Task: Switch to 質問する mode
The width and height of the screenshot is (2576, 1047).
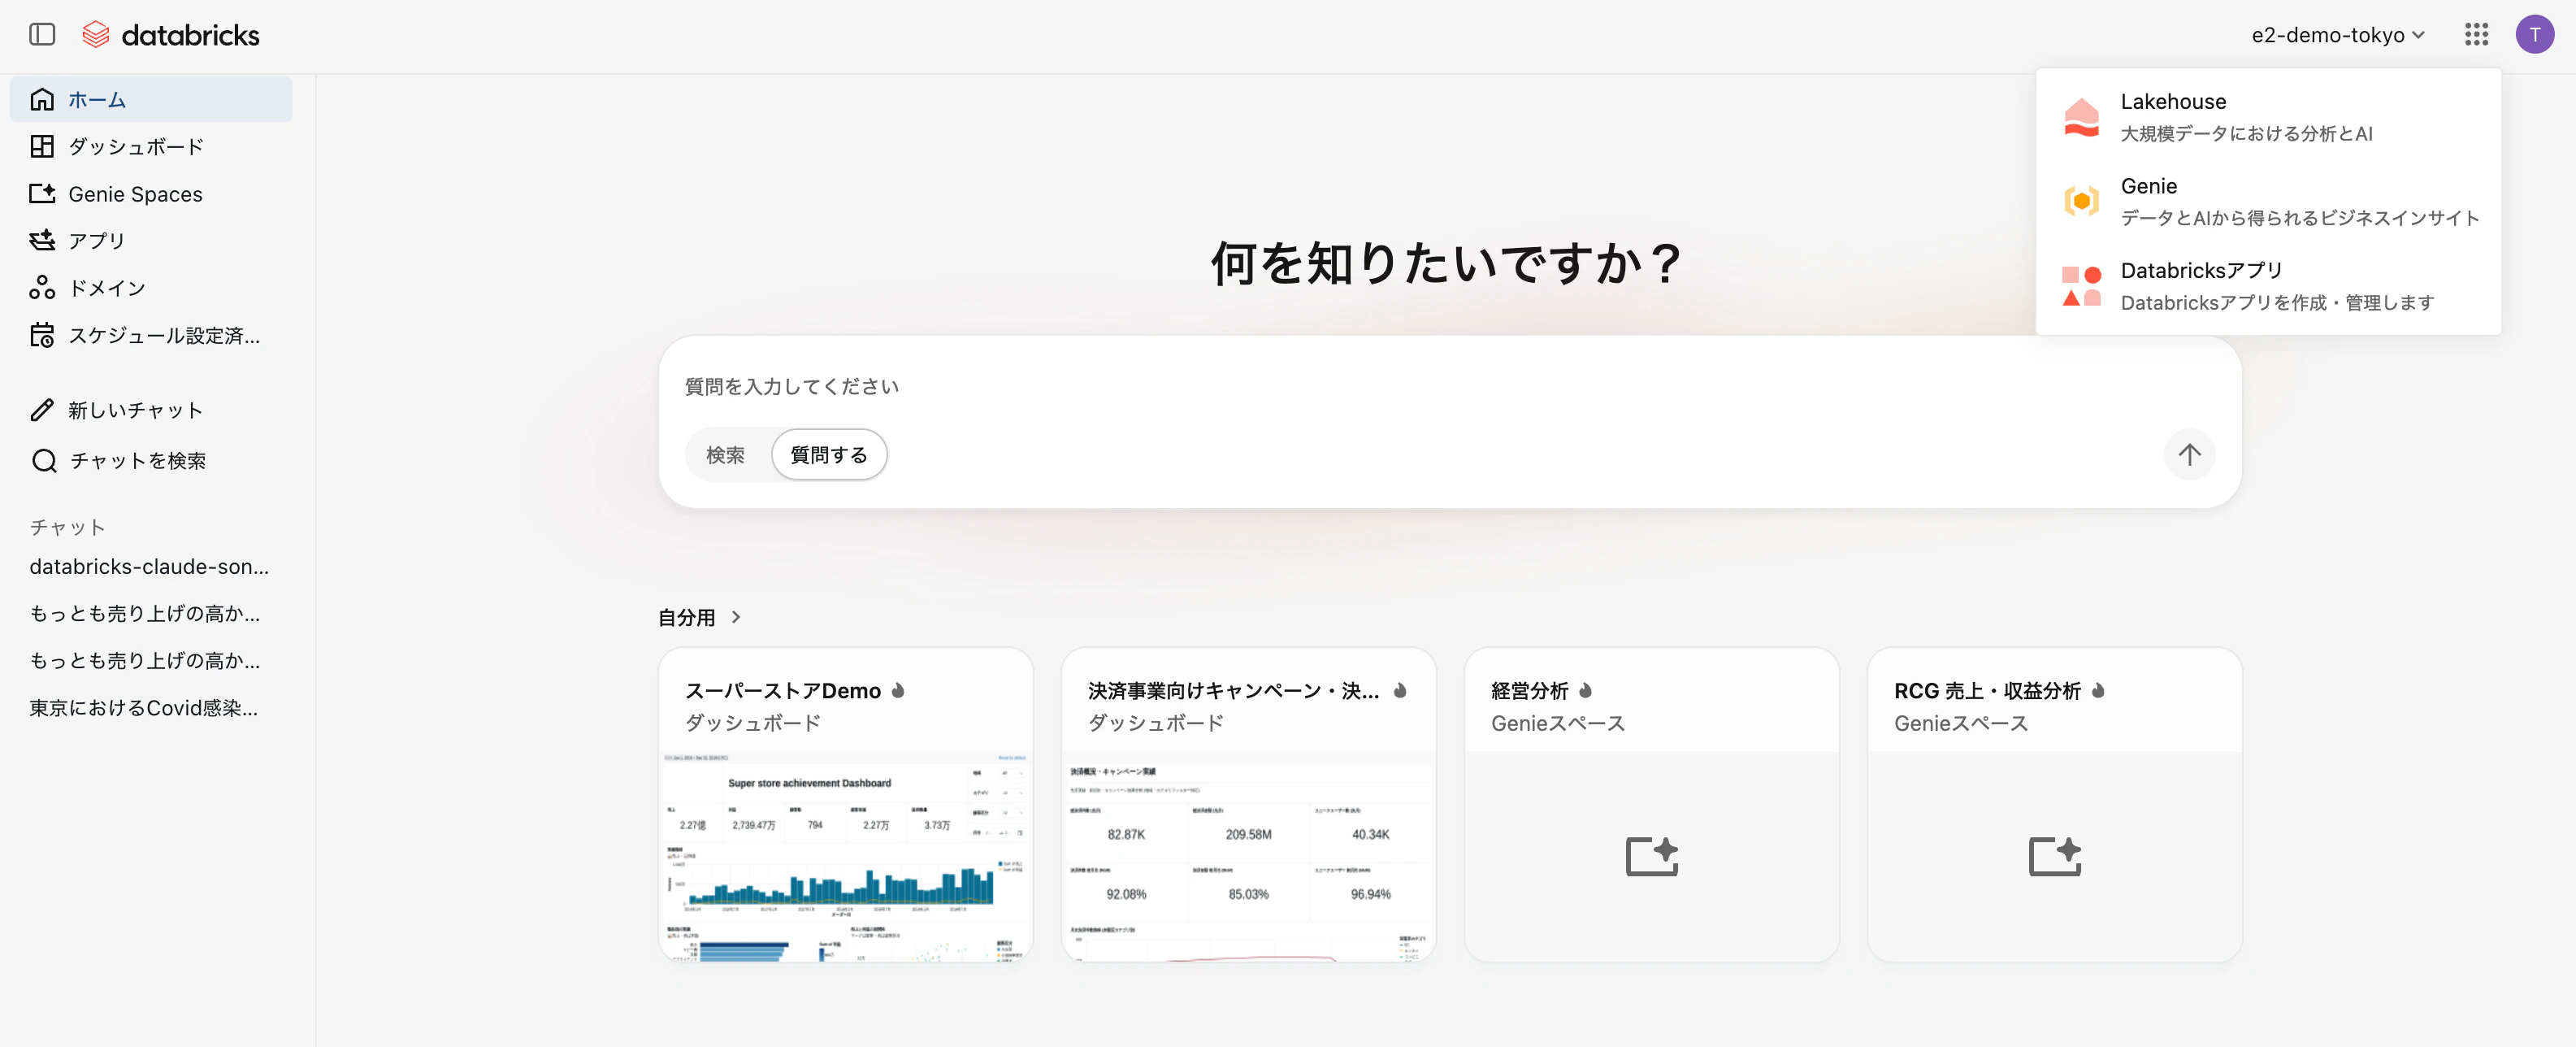Action: tap(829, 455)
